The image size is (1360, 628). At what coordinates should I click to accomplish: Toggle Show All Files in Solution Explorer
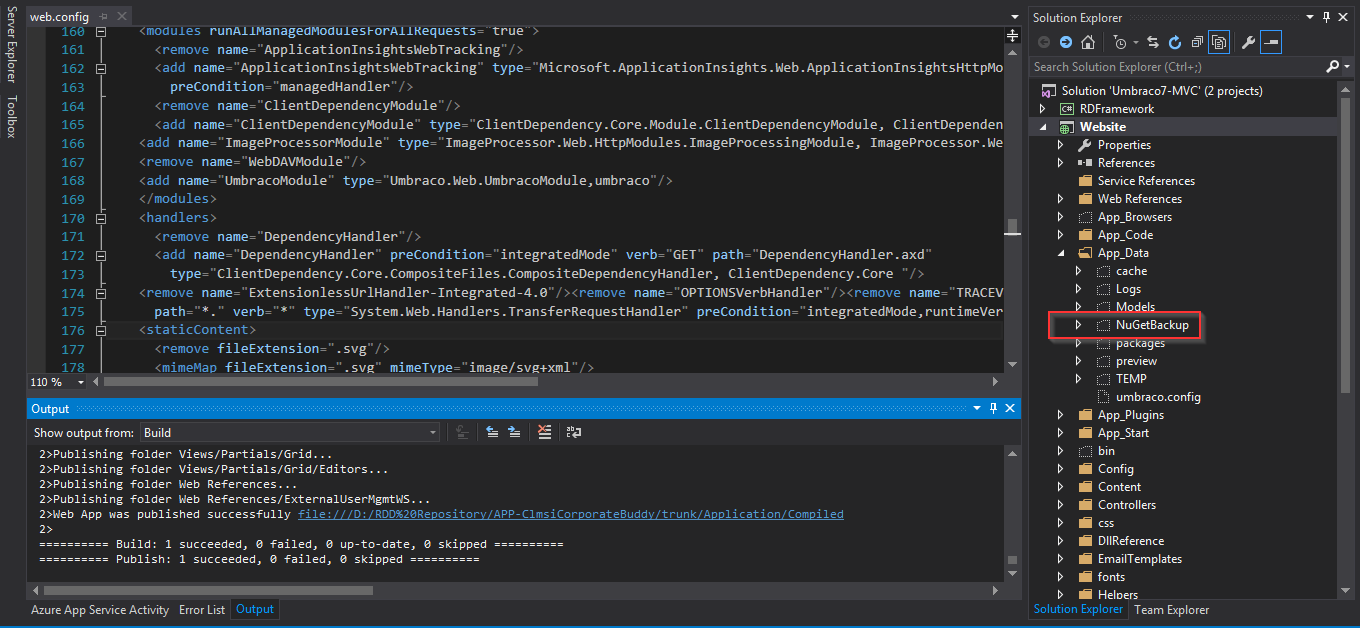click(x=1219, y=42)
